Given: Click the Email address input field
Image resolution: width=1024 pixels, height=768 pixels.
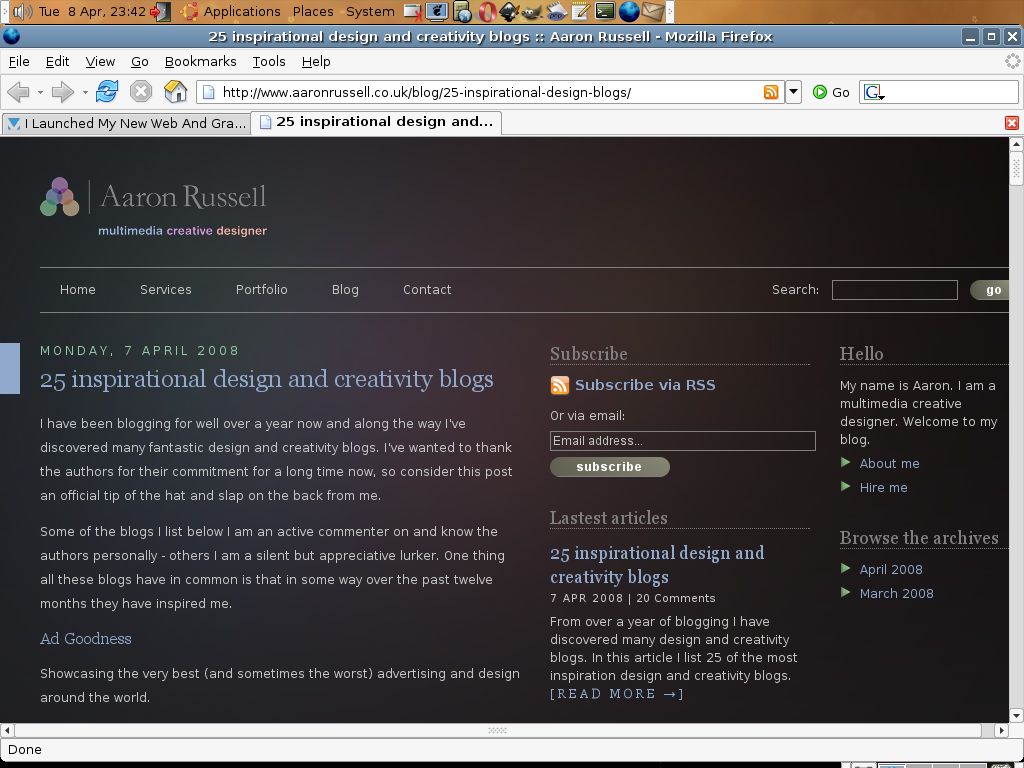Looking at the screenshot, I should coord(682,441).
